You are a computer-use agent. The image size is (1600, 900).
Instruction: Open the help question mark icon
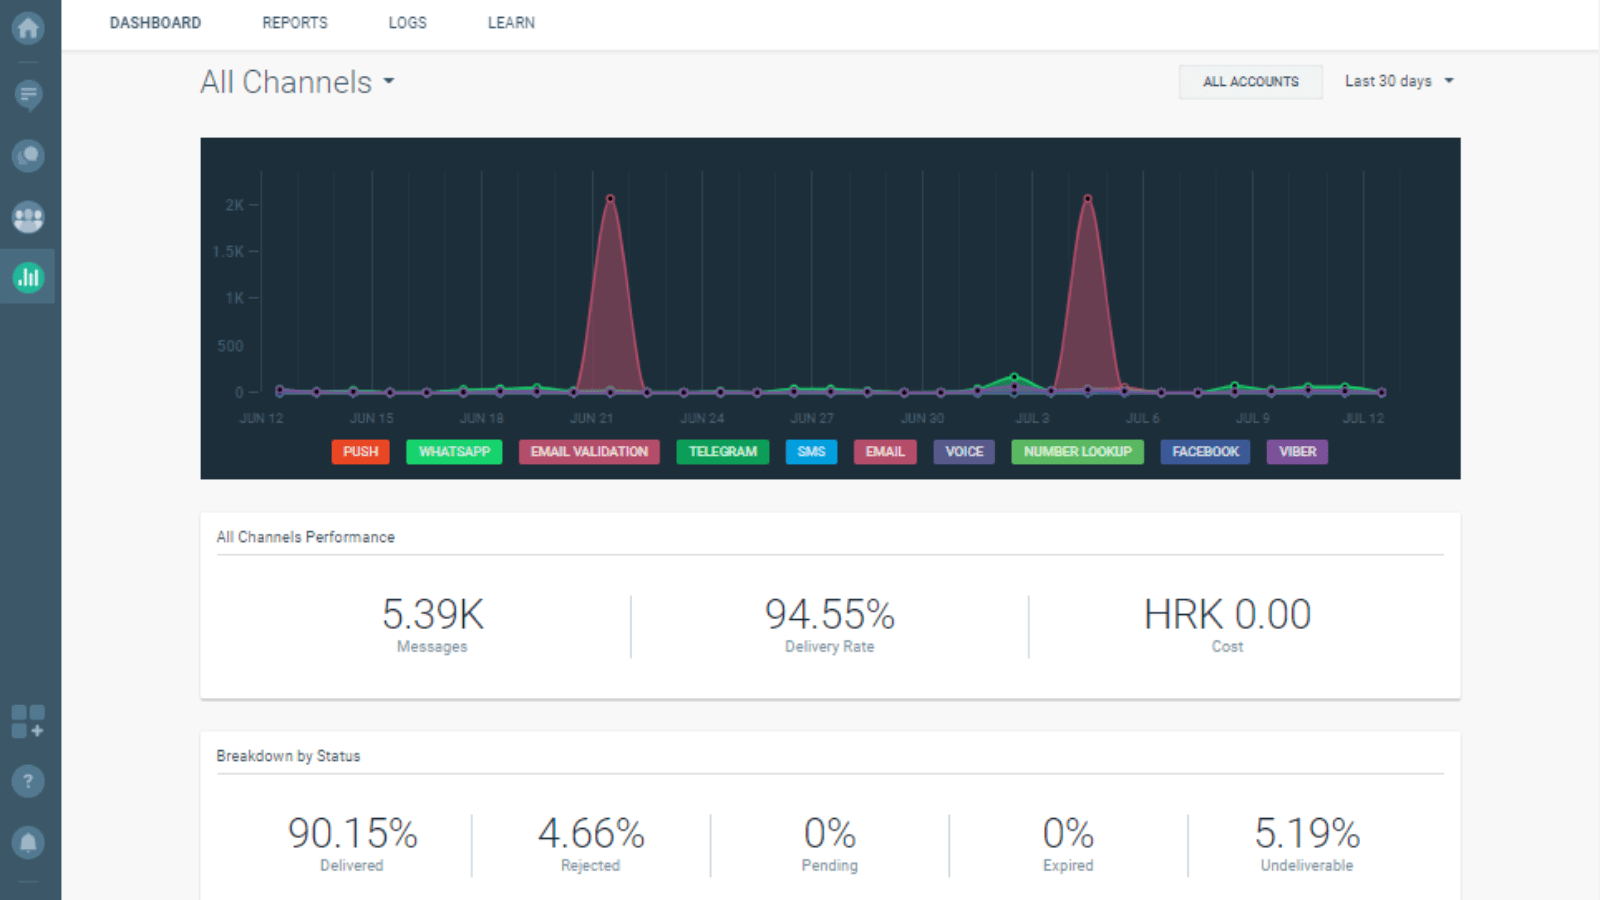click(x=28, y=781)
